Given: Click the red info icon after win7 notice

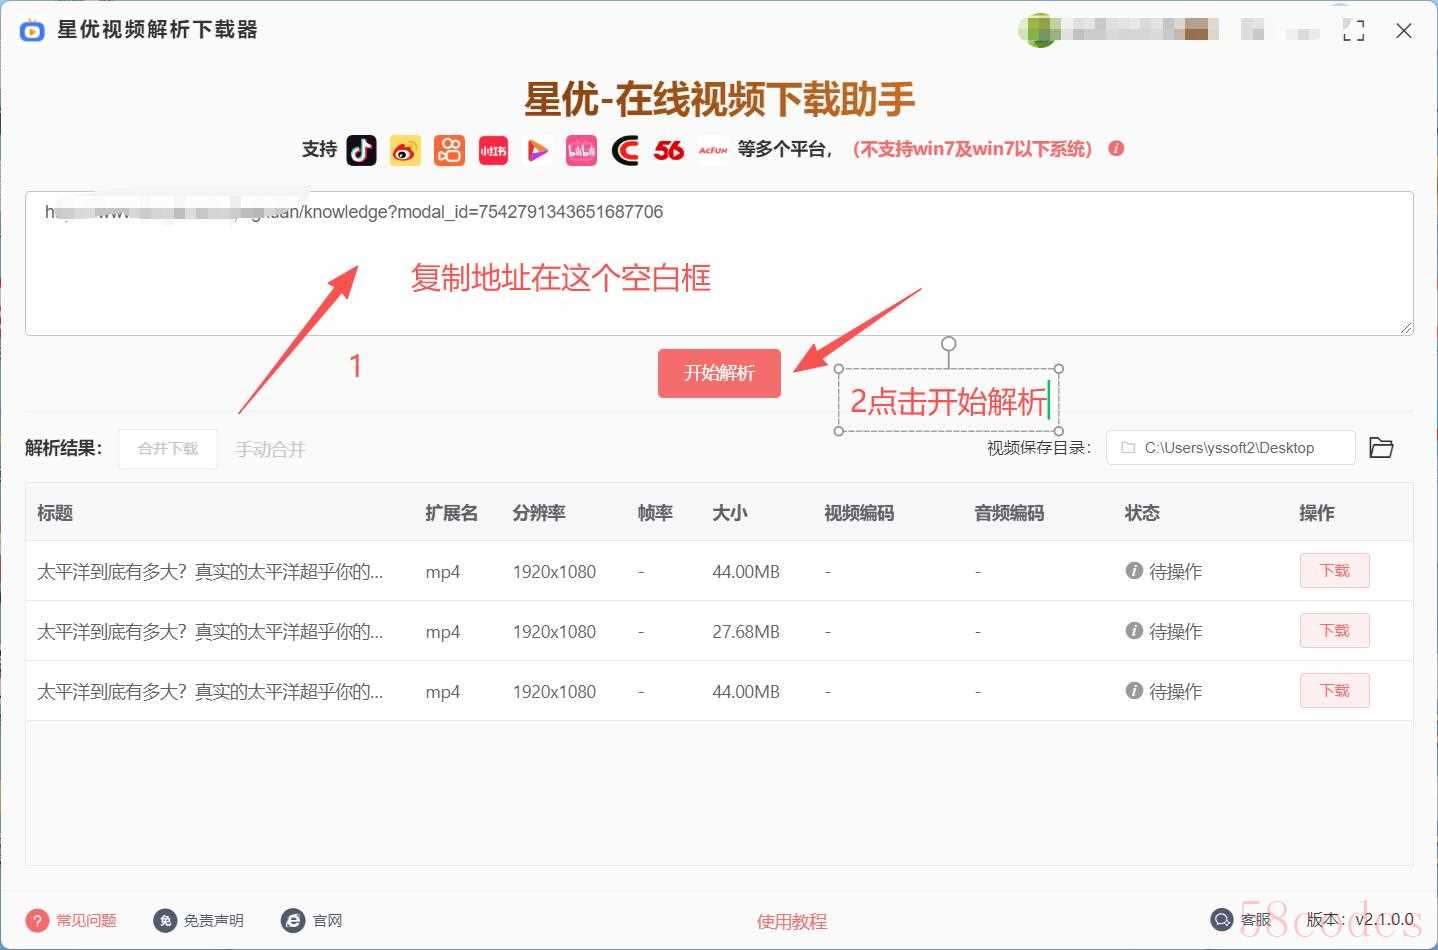Looking at the screenshot, I should (1116, 149).
